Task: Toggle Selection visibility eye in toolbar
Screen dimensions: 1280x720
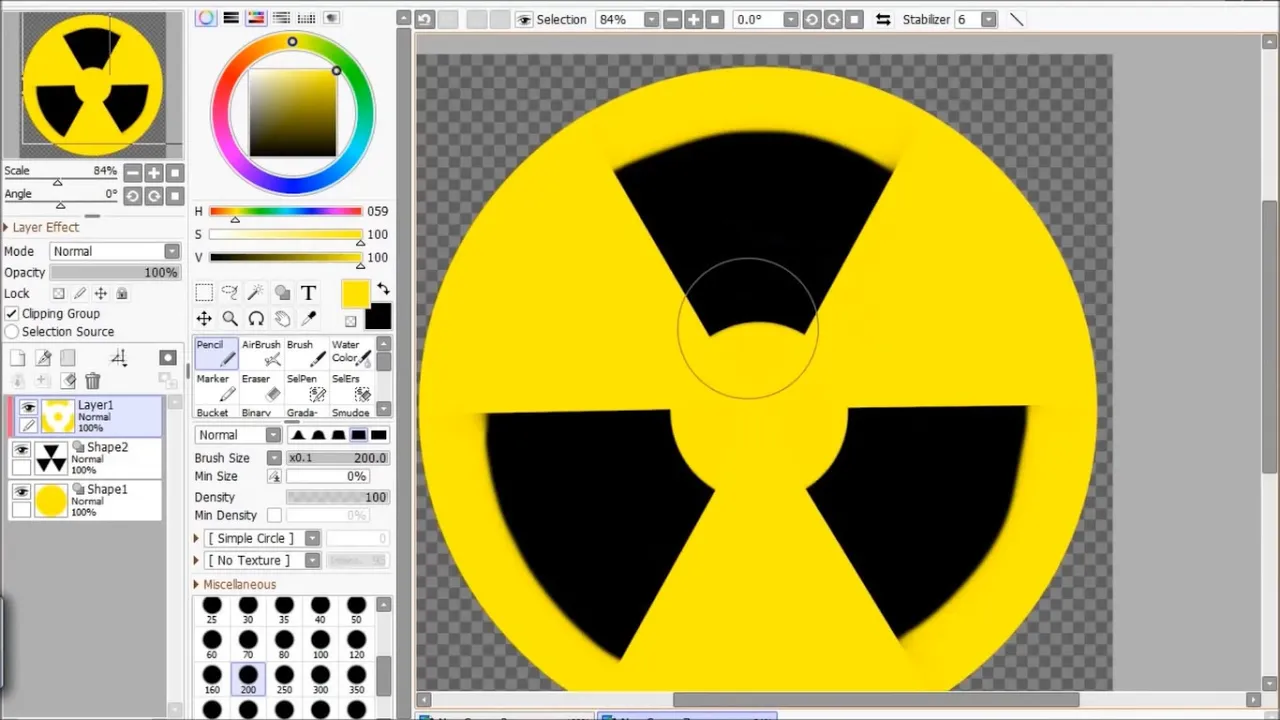Action: pyautogui.click(x=524, y=19)
